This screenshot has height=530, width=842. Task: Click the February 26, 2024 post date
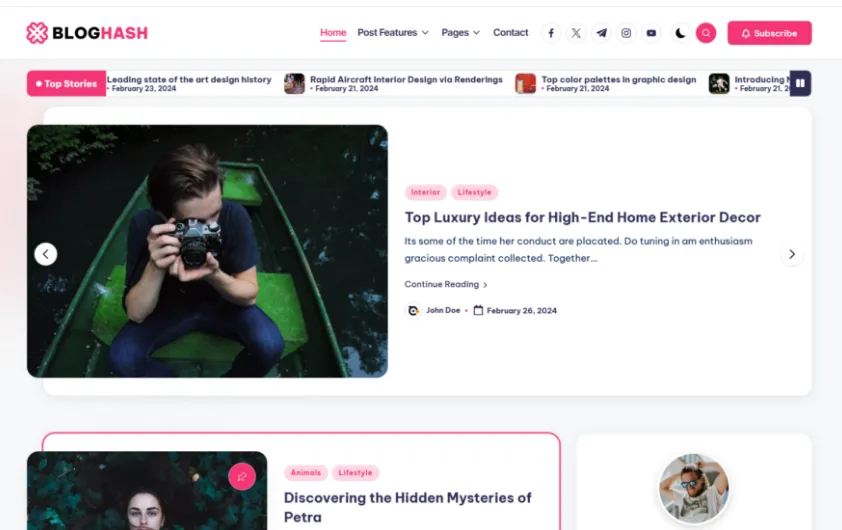(521, 311)
